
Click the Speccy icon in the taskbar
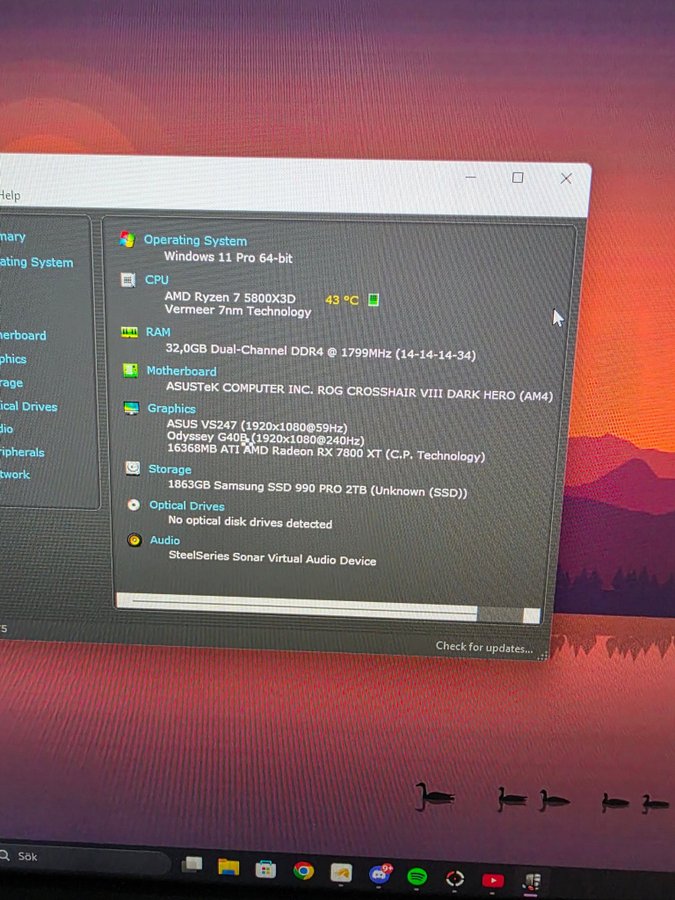pos(532,881)
